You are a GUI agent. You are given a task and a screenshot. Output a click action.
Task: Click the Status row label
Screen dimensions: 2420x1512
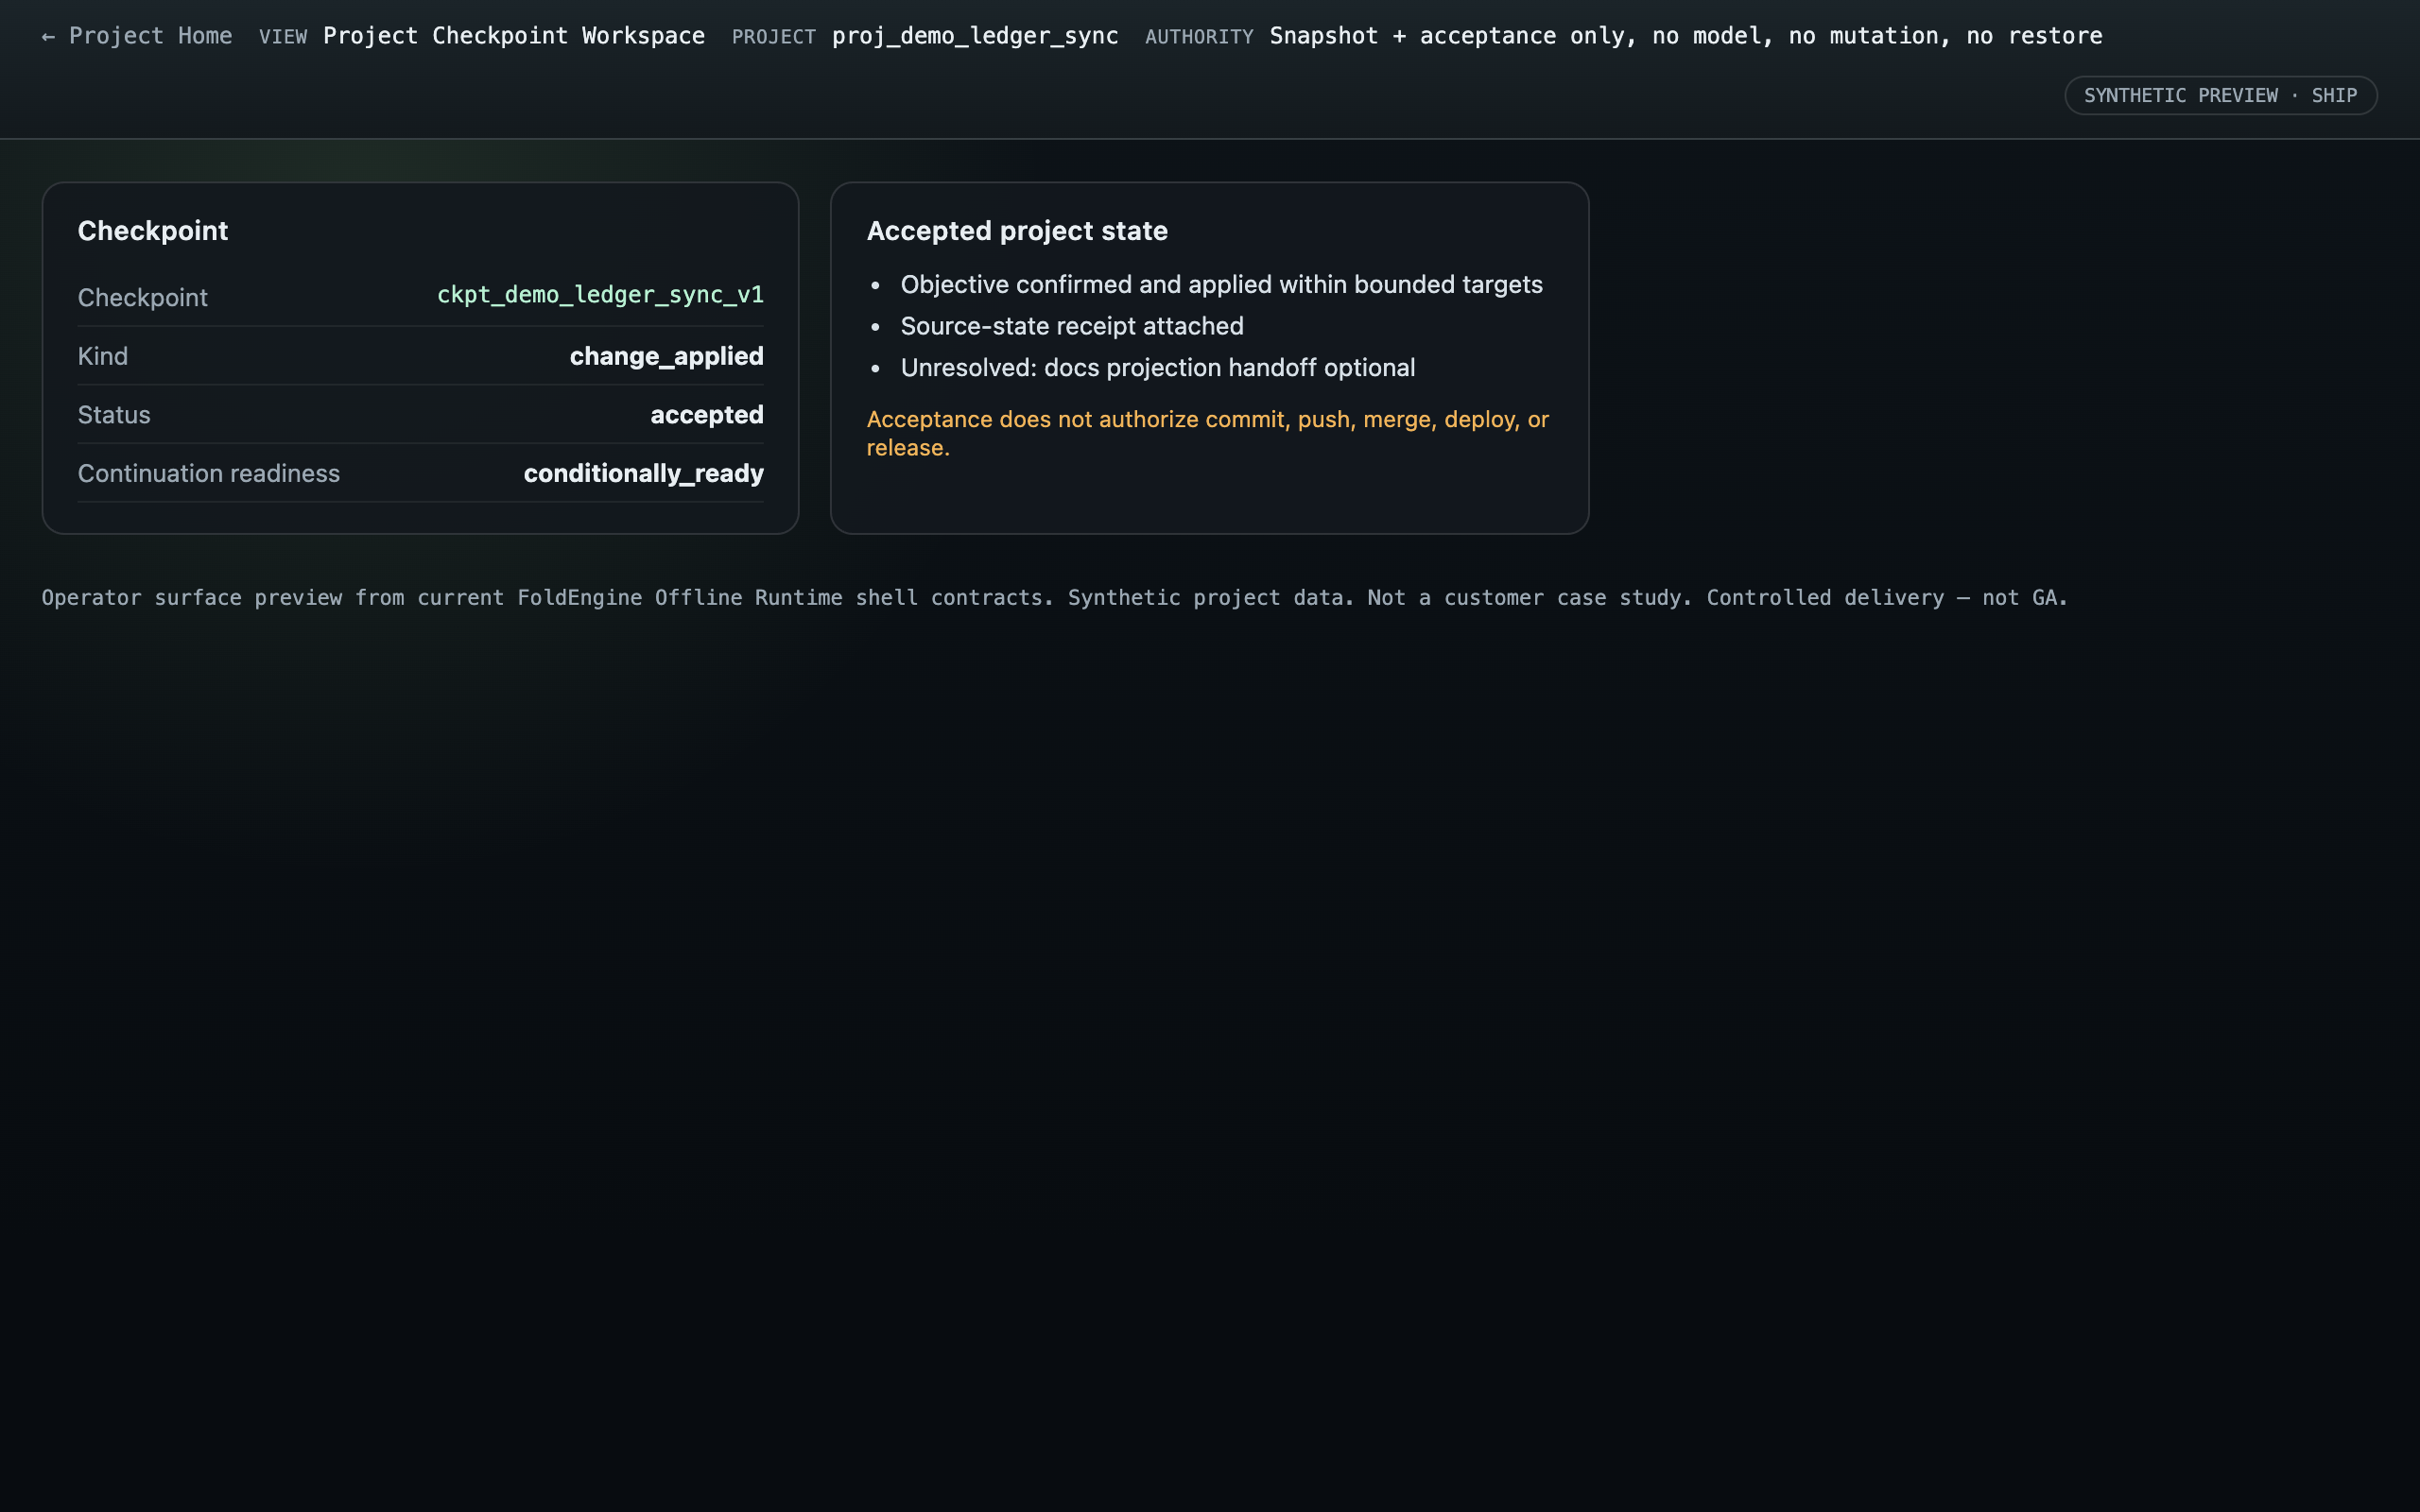(x=114, y=415)
